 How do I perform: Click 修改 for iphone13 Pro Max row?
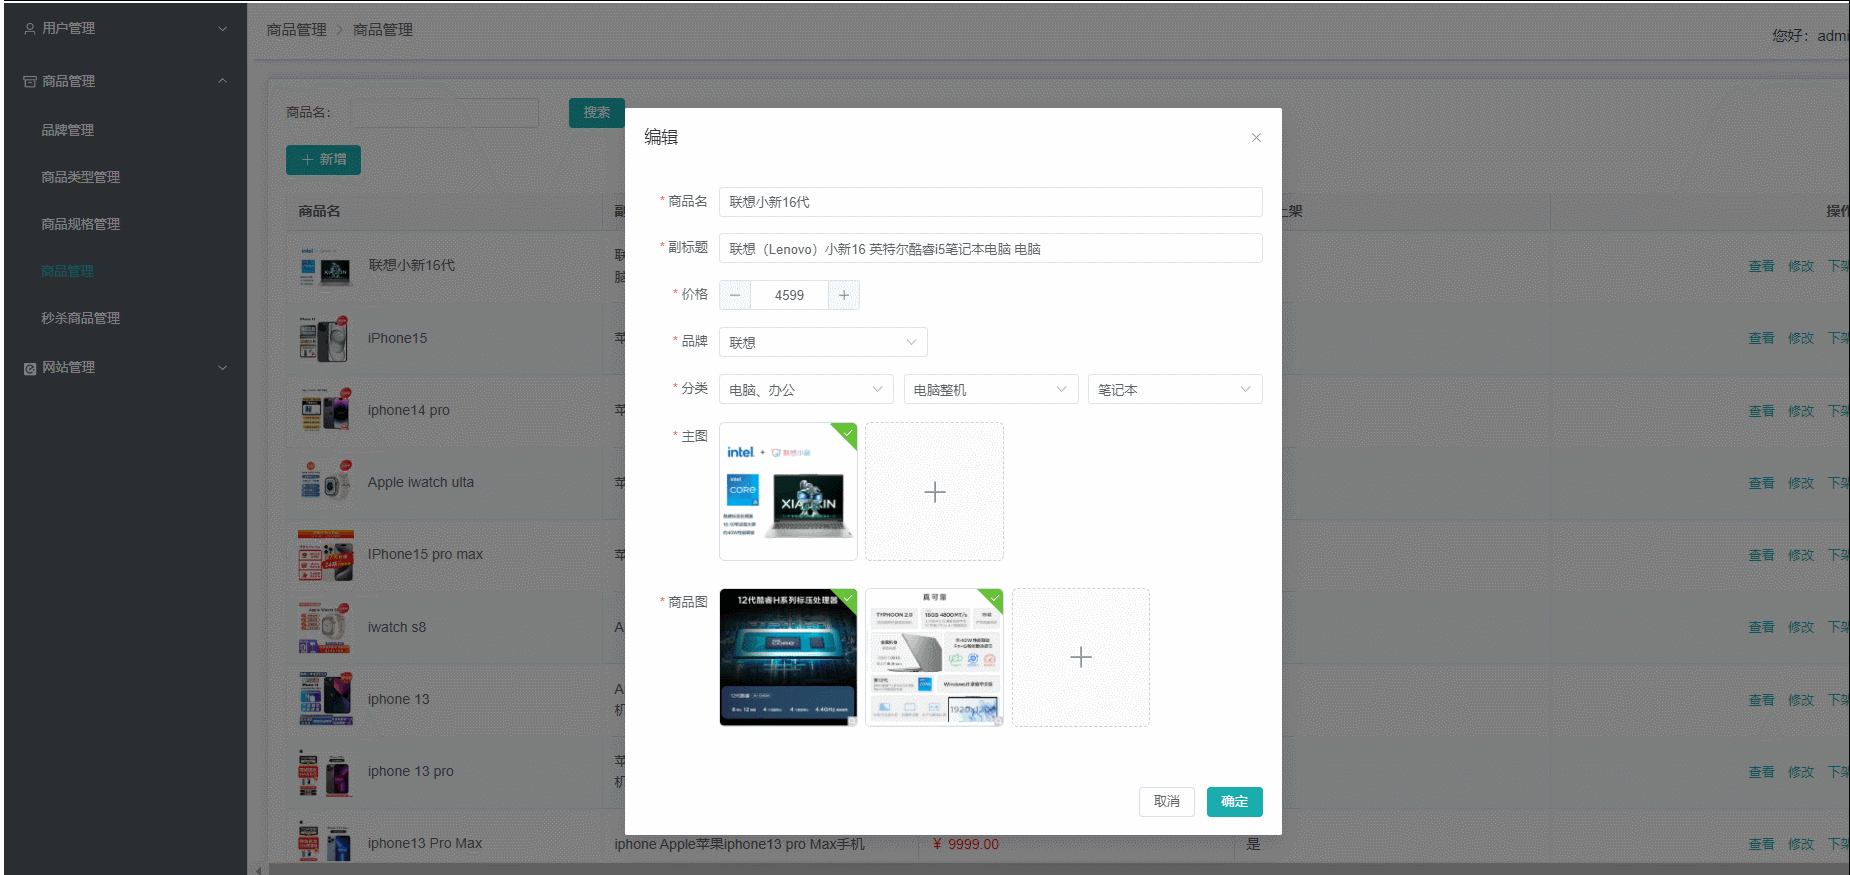pos(1801,844)
